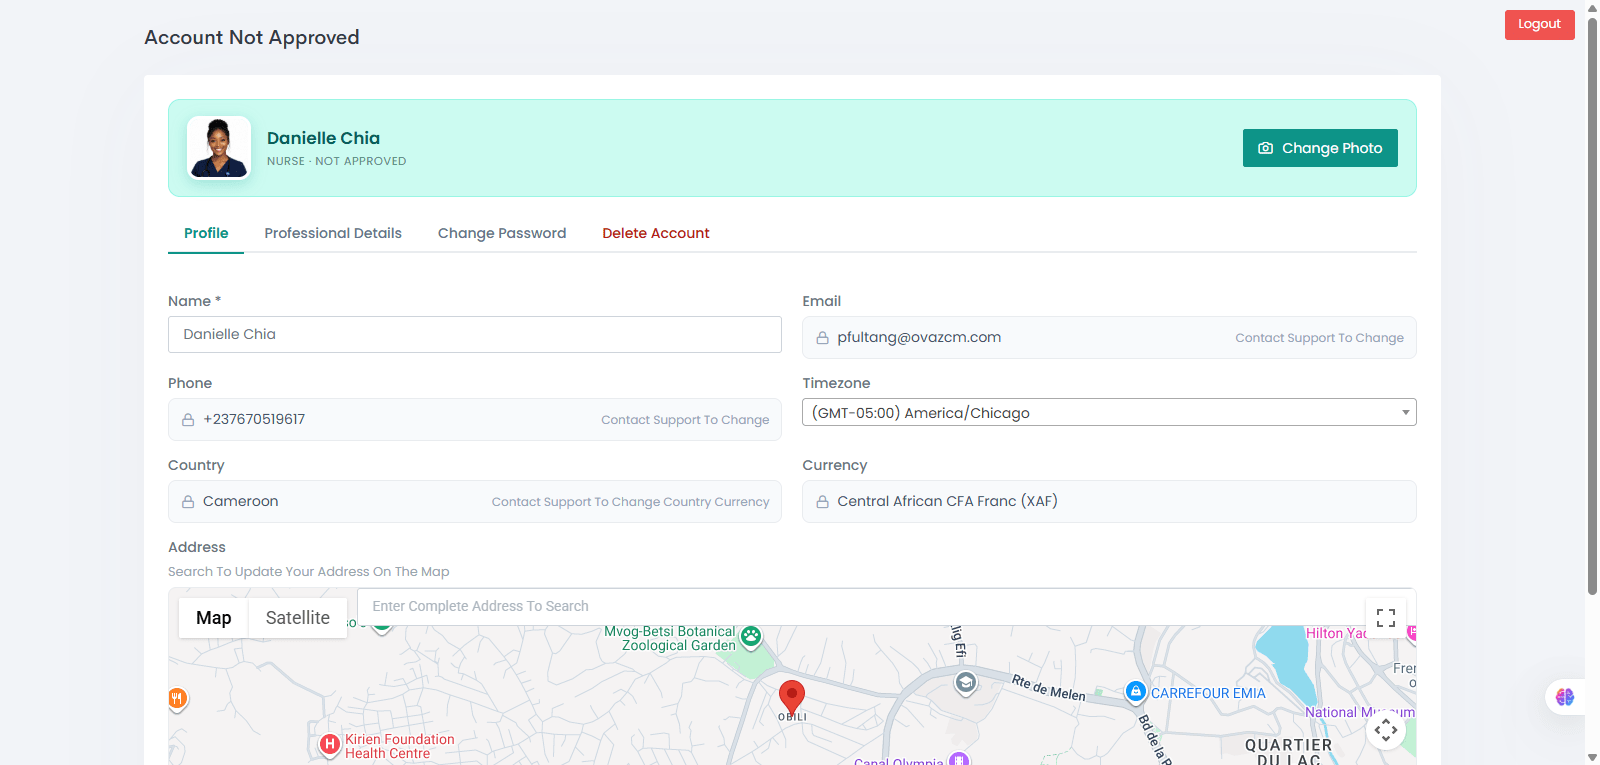Click the address search input field

[862, 606]
